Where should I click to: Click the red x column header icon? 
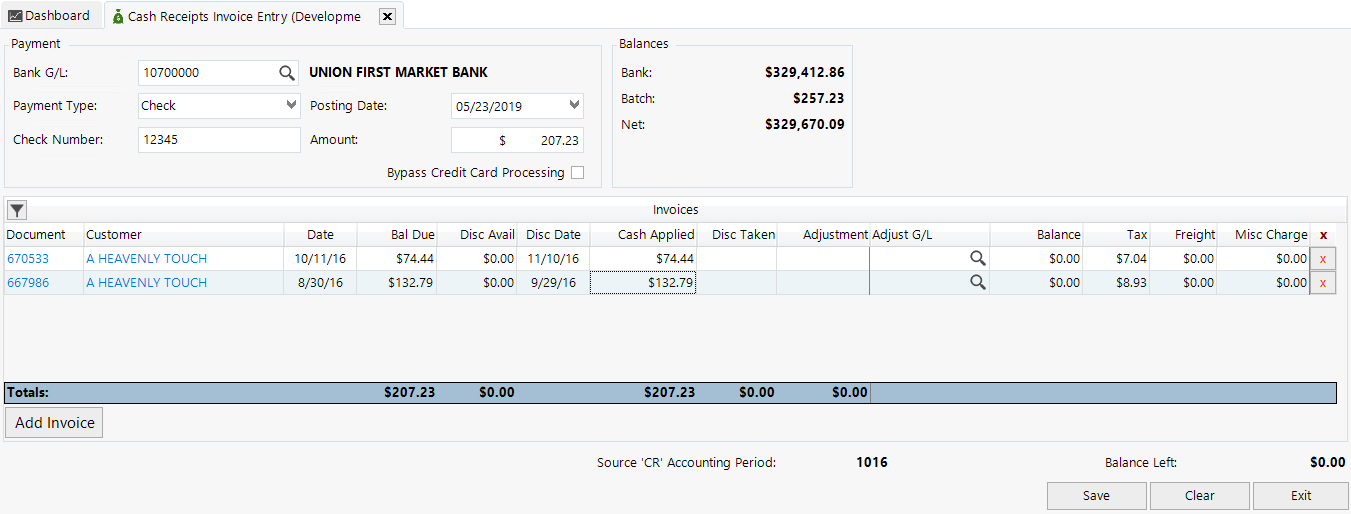pos(1323,235)
